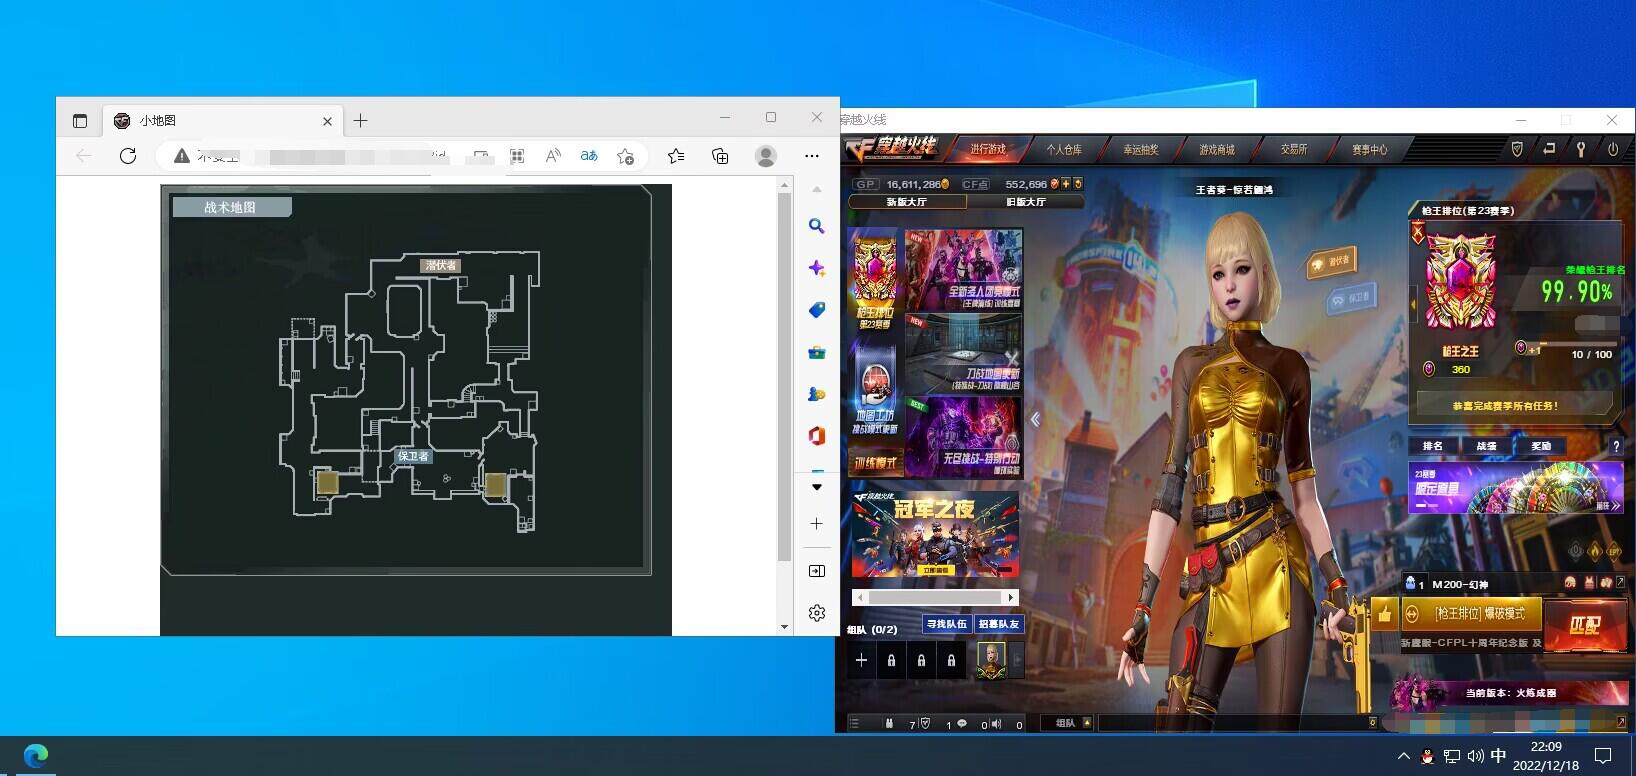Click the not-secure warning icon in address bar
Viewport: 1636px width, 776px height.
[x=181, y=156]
